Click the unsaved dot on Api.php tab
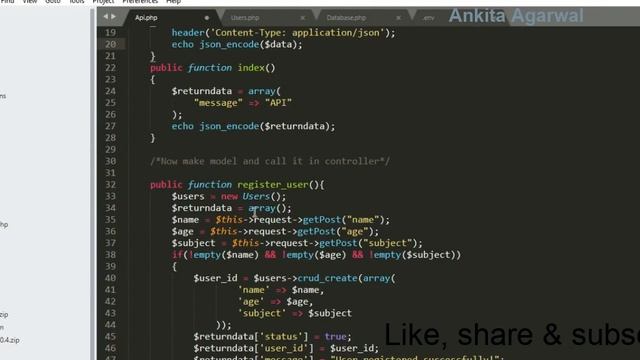The image size is (640, 360). pyautogui.click(x=207, y=18)
